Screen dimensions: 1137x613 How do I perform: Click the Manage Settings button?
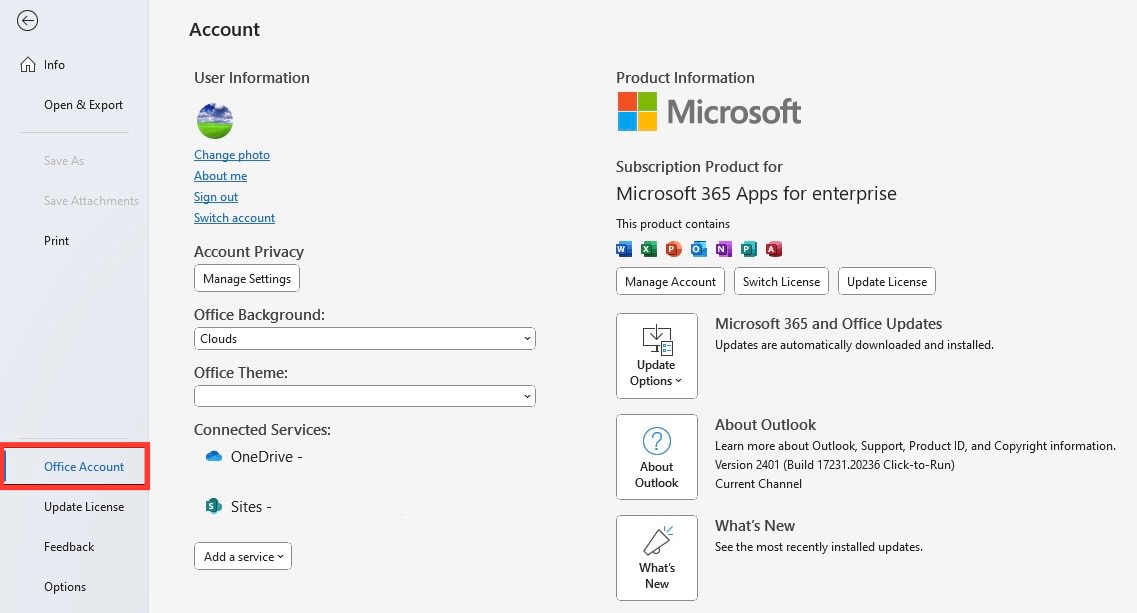coord(247,279)
